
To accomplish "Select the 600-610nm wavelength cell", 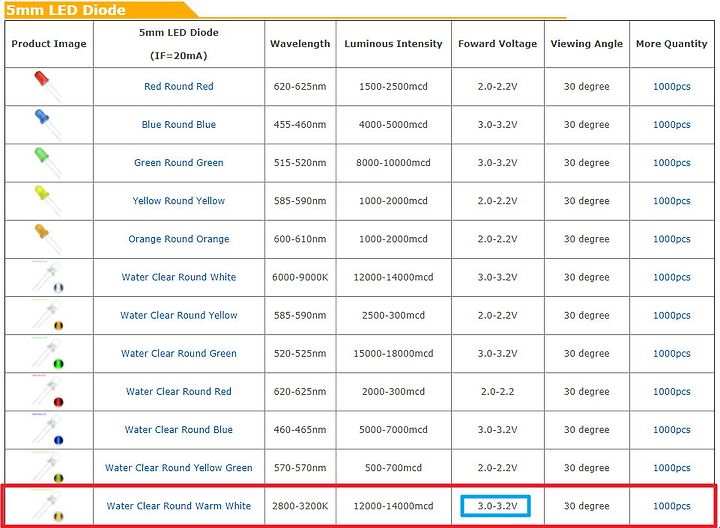I will (300, 239).
